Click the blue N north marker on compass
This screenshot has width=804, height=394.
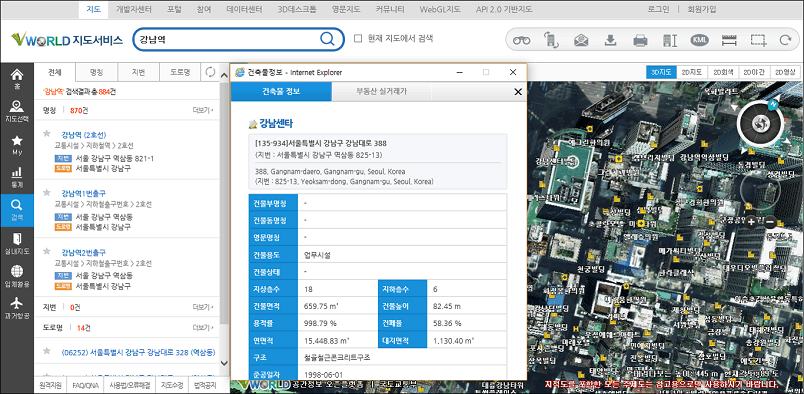773,105
